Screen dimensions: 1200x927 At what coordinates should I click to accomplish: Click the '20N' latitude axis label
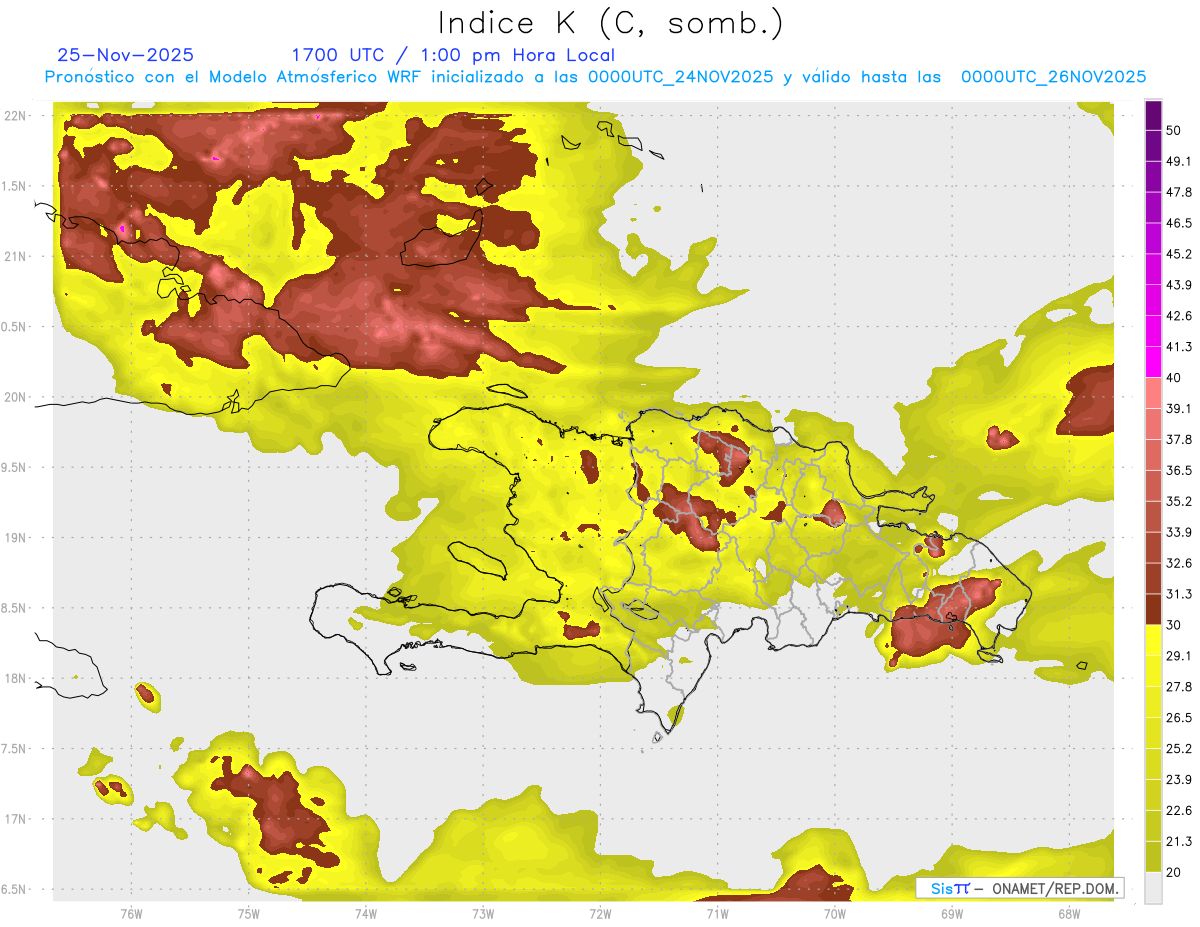pos(15,397)
